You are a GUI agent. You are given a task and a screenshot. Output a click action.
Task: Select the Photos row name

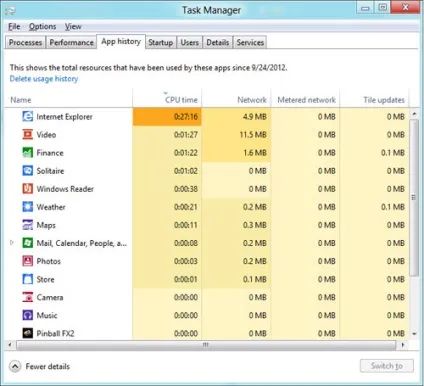point(49,261)
